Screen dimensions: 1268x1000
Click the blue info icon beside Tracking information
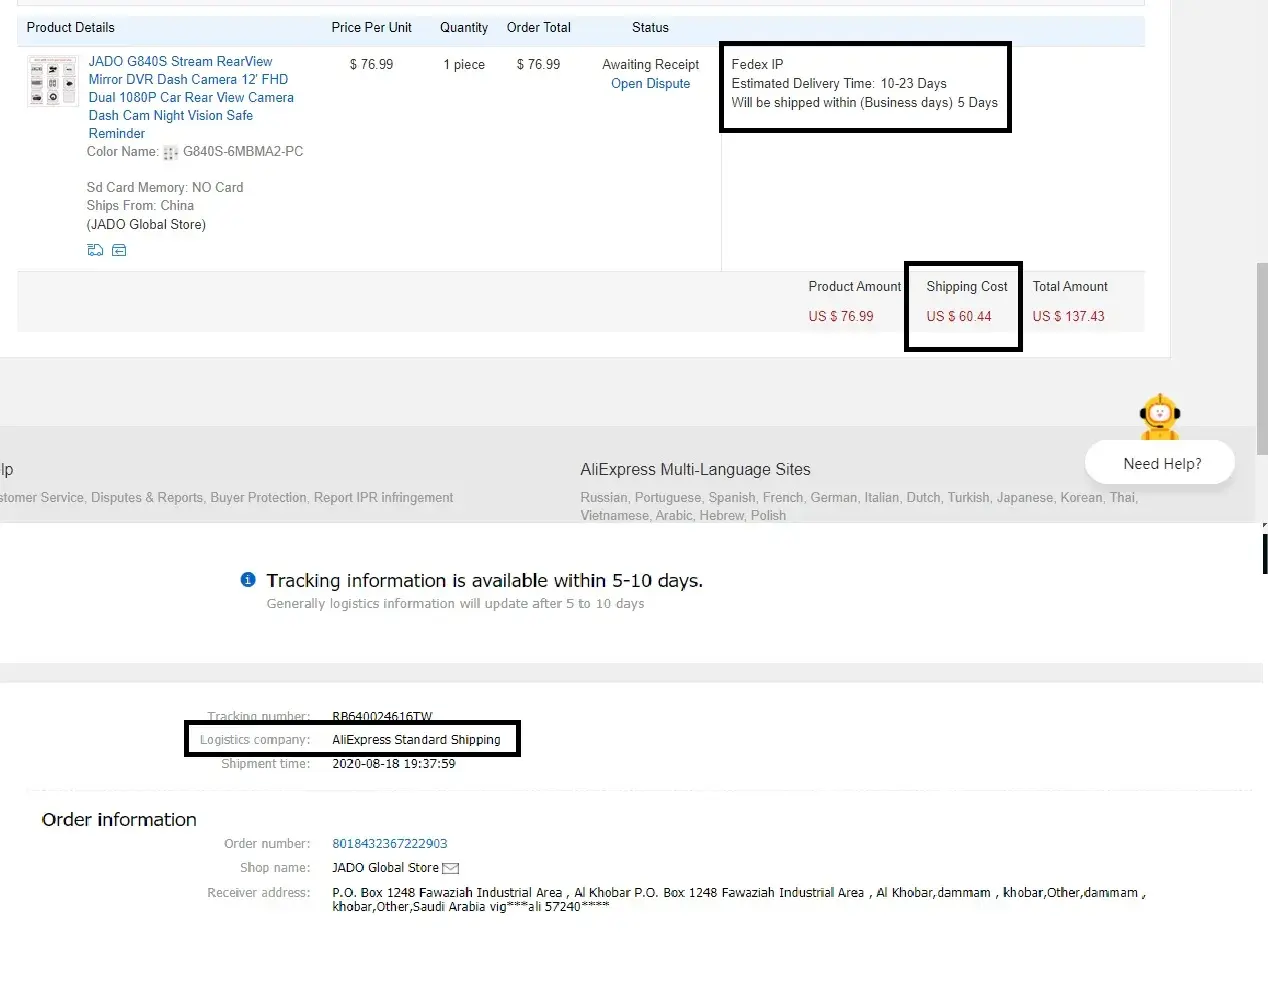click(248, 579)
